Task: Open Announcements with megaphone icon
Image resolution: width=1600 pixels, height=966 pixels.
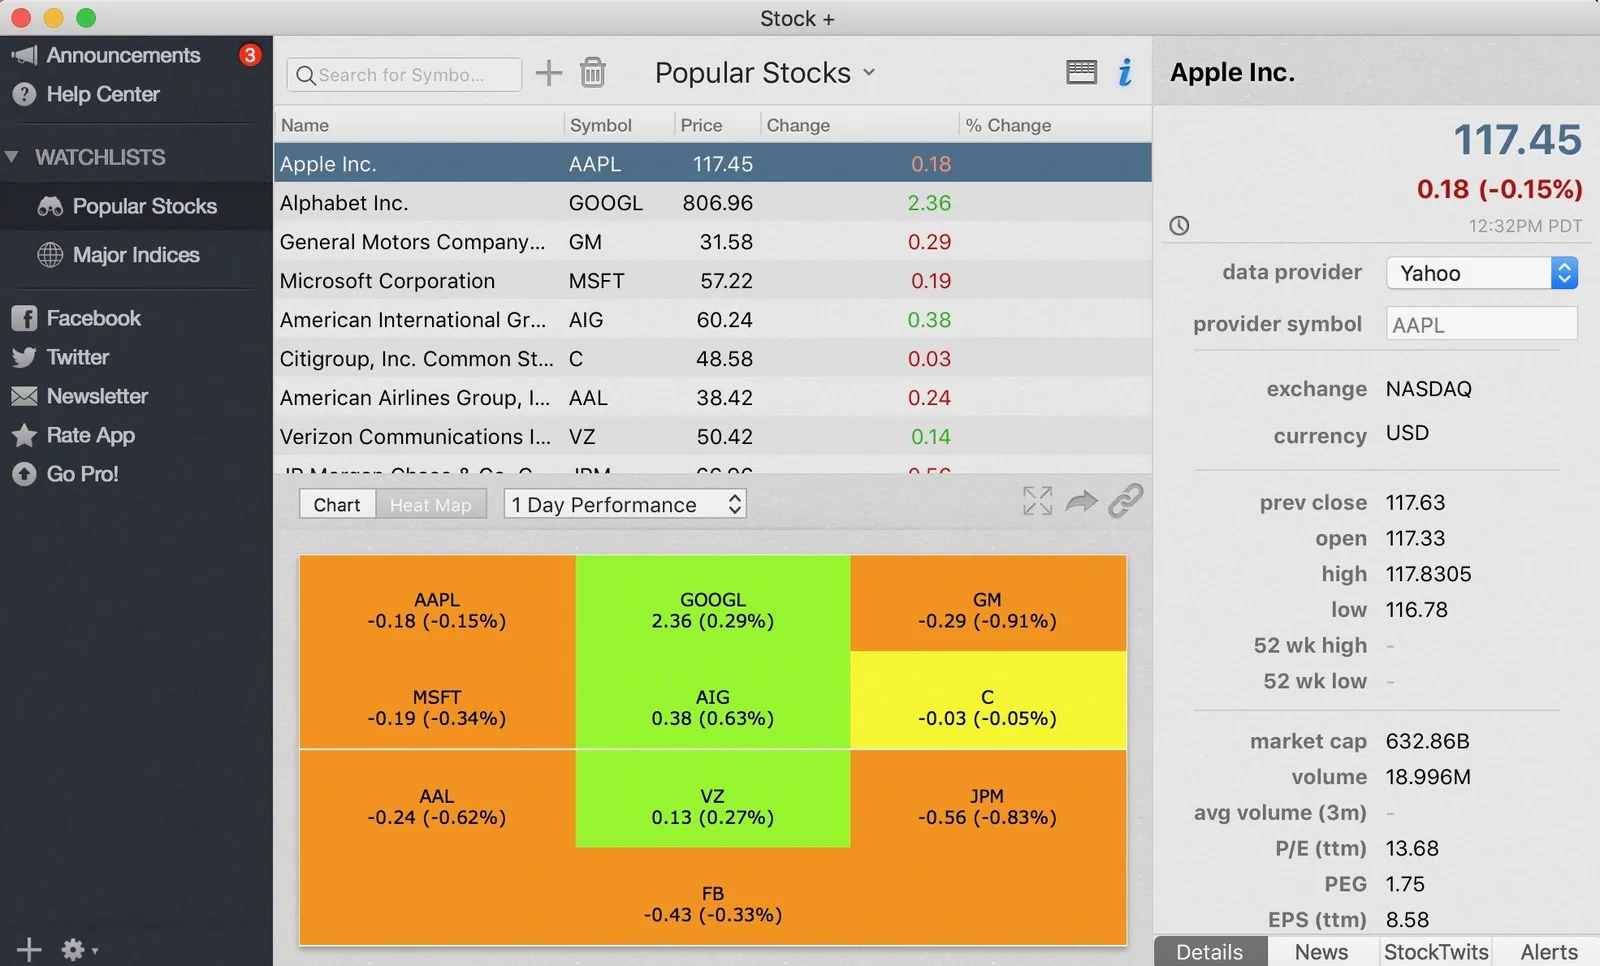Action: click(106, 55)
